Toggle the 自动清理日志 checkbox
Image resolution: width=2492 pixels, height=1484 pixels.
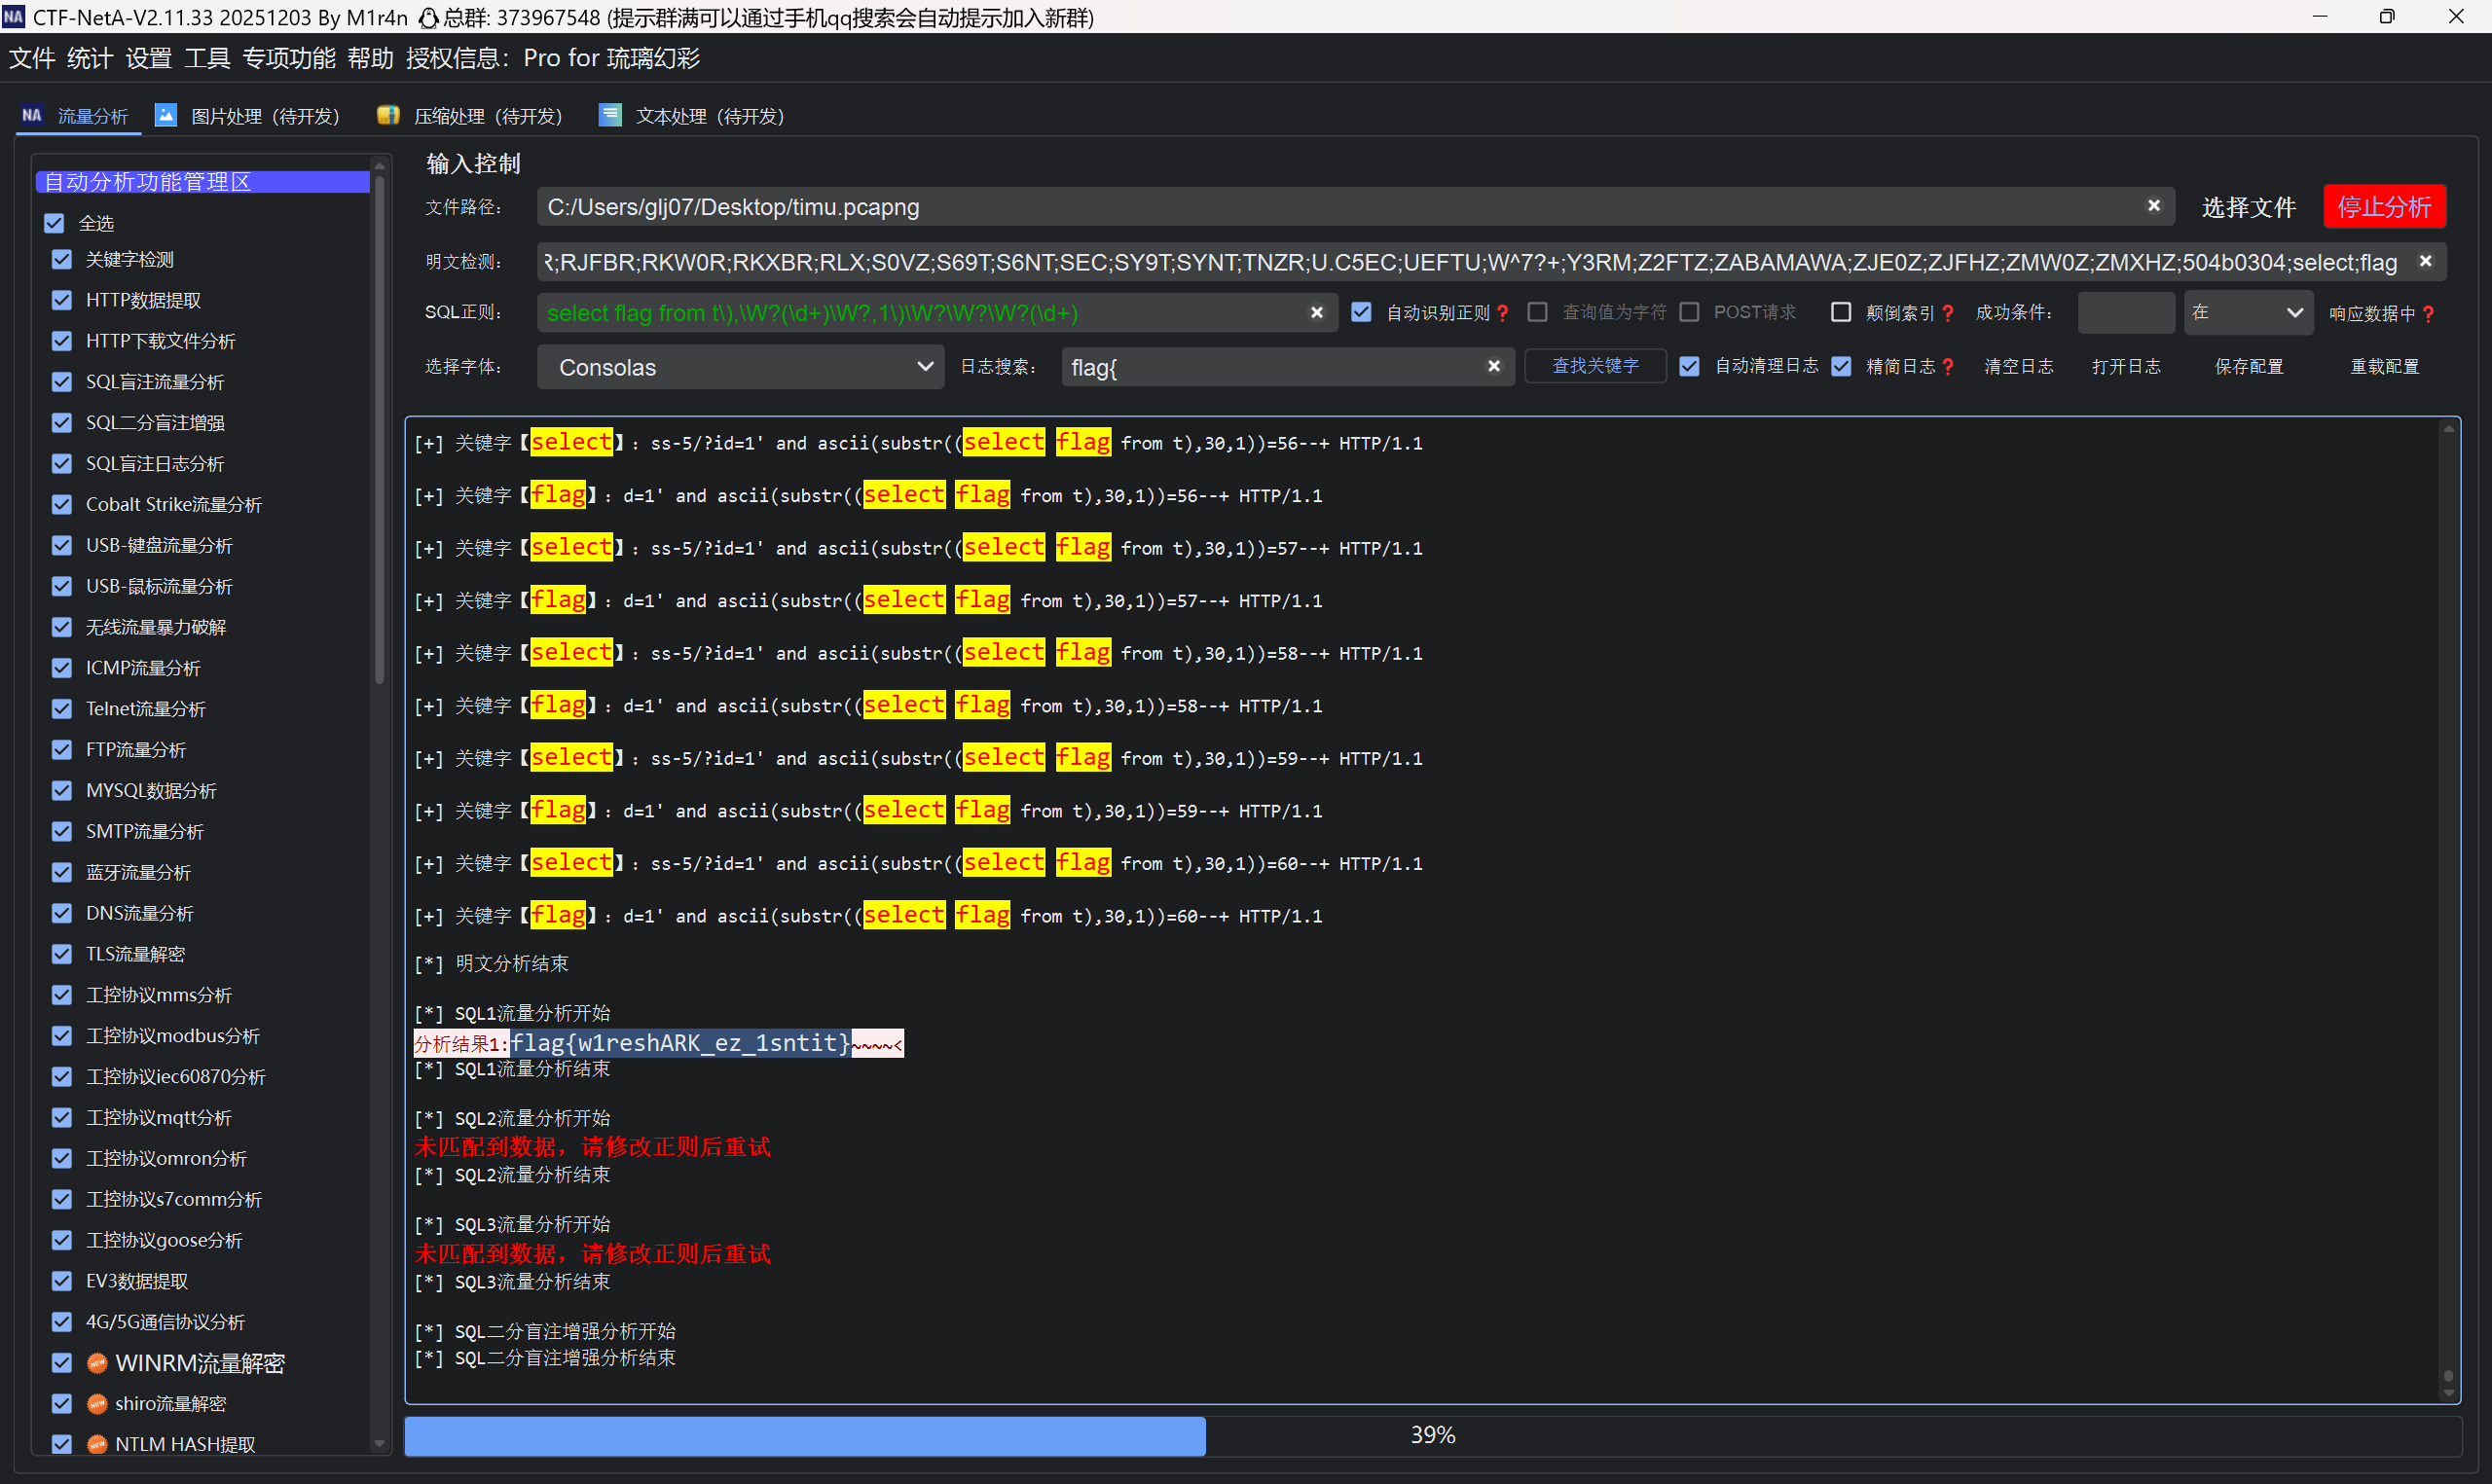click(x=1689, y=366)
